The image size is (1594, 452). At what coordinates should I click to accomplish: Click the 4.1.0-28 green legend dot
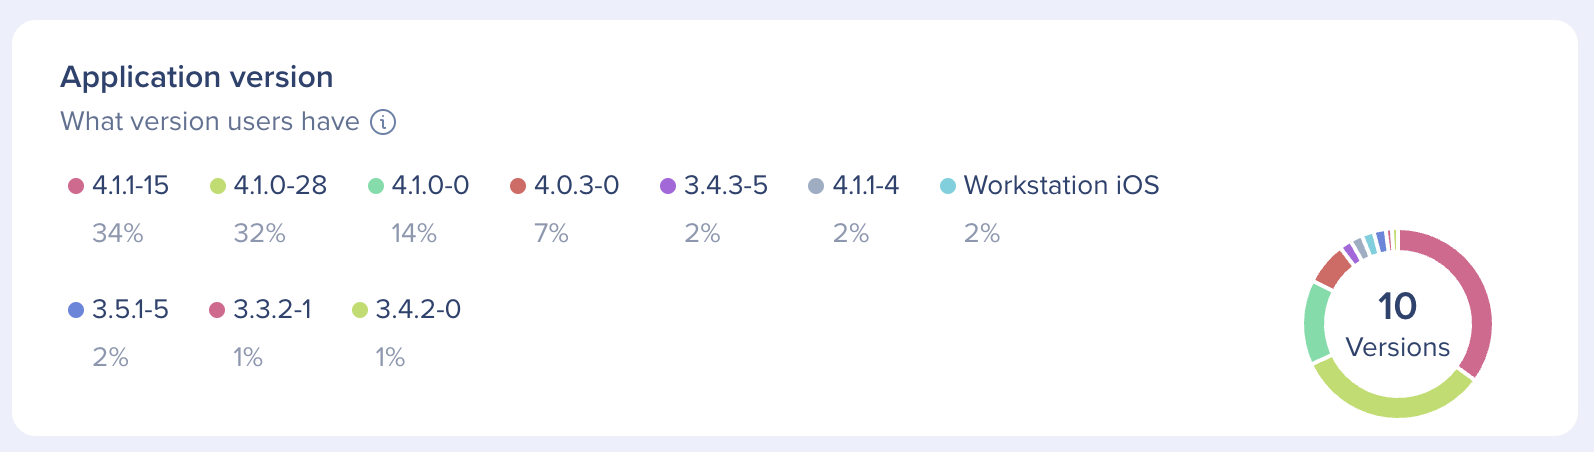[217, 186]
